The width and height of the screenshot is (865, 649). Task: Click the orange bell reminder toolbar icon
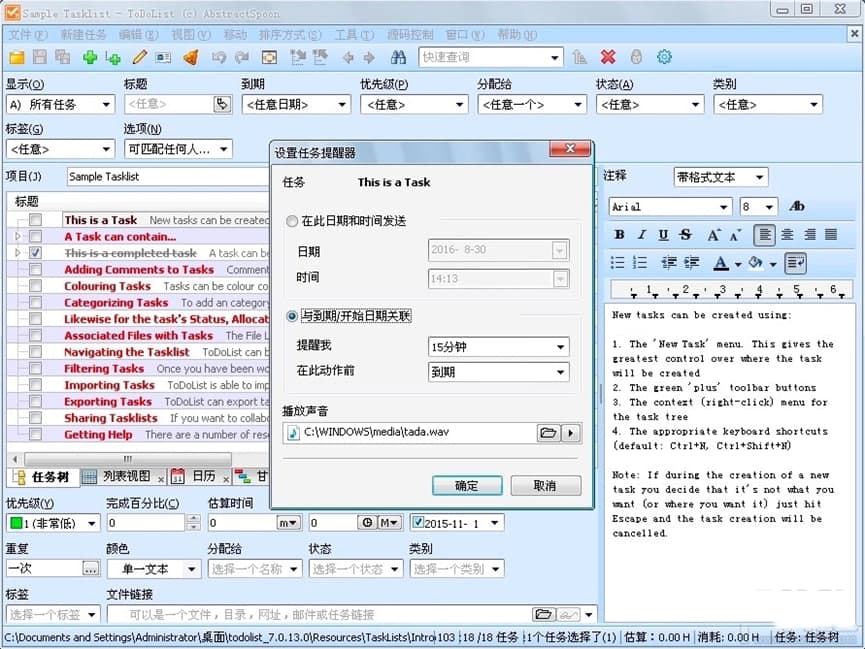point(191,57)
